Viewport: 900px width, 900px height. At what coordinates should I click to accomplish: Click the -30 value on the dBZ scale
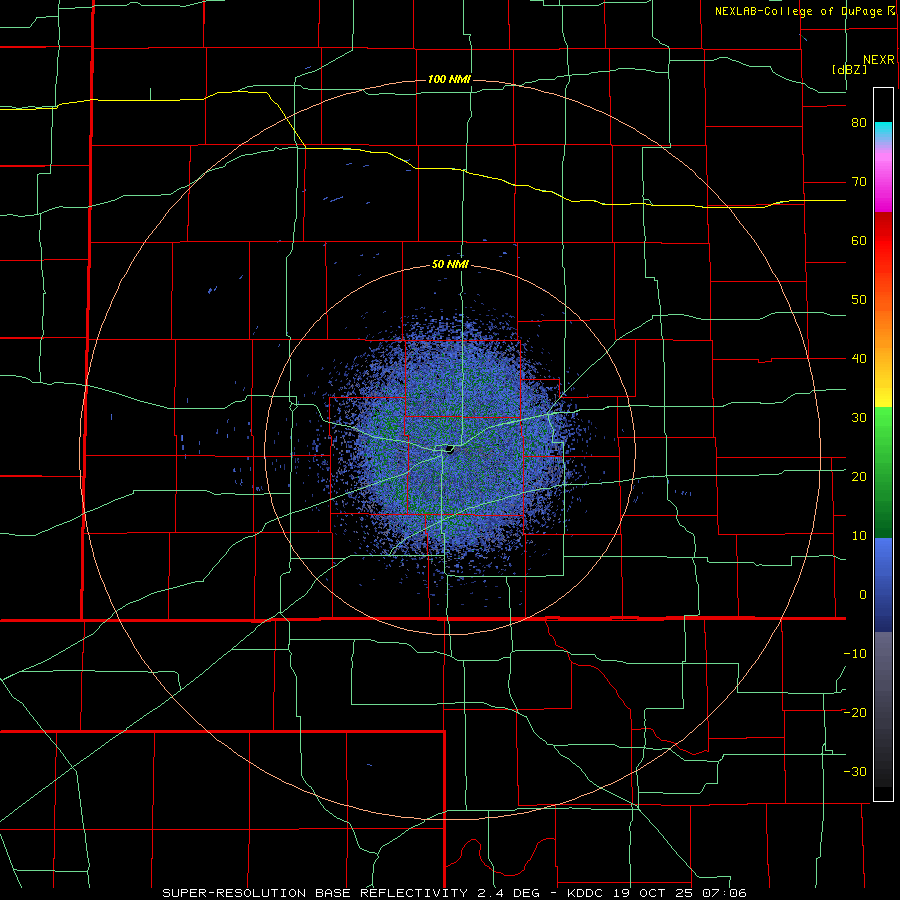pos(855,771)
